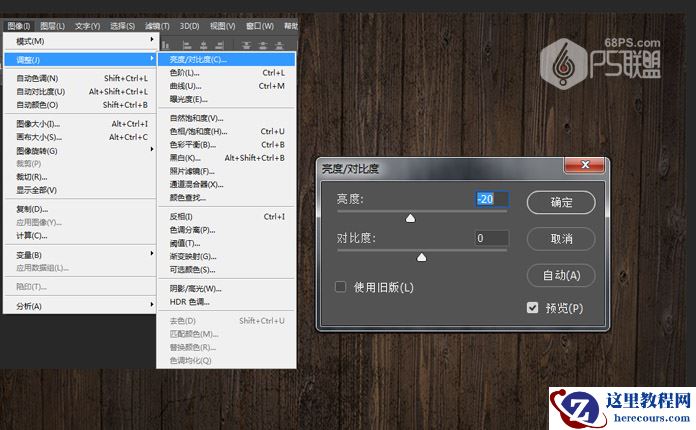Expand the 调整(J) adjustments submenu
This screenshot has width=696, height=430.
coord(79,59)
